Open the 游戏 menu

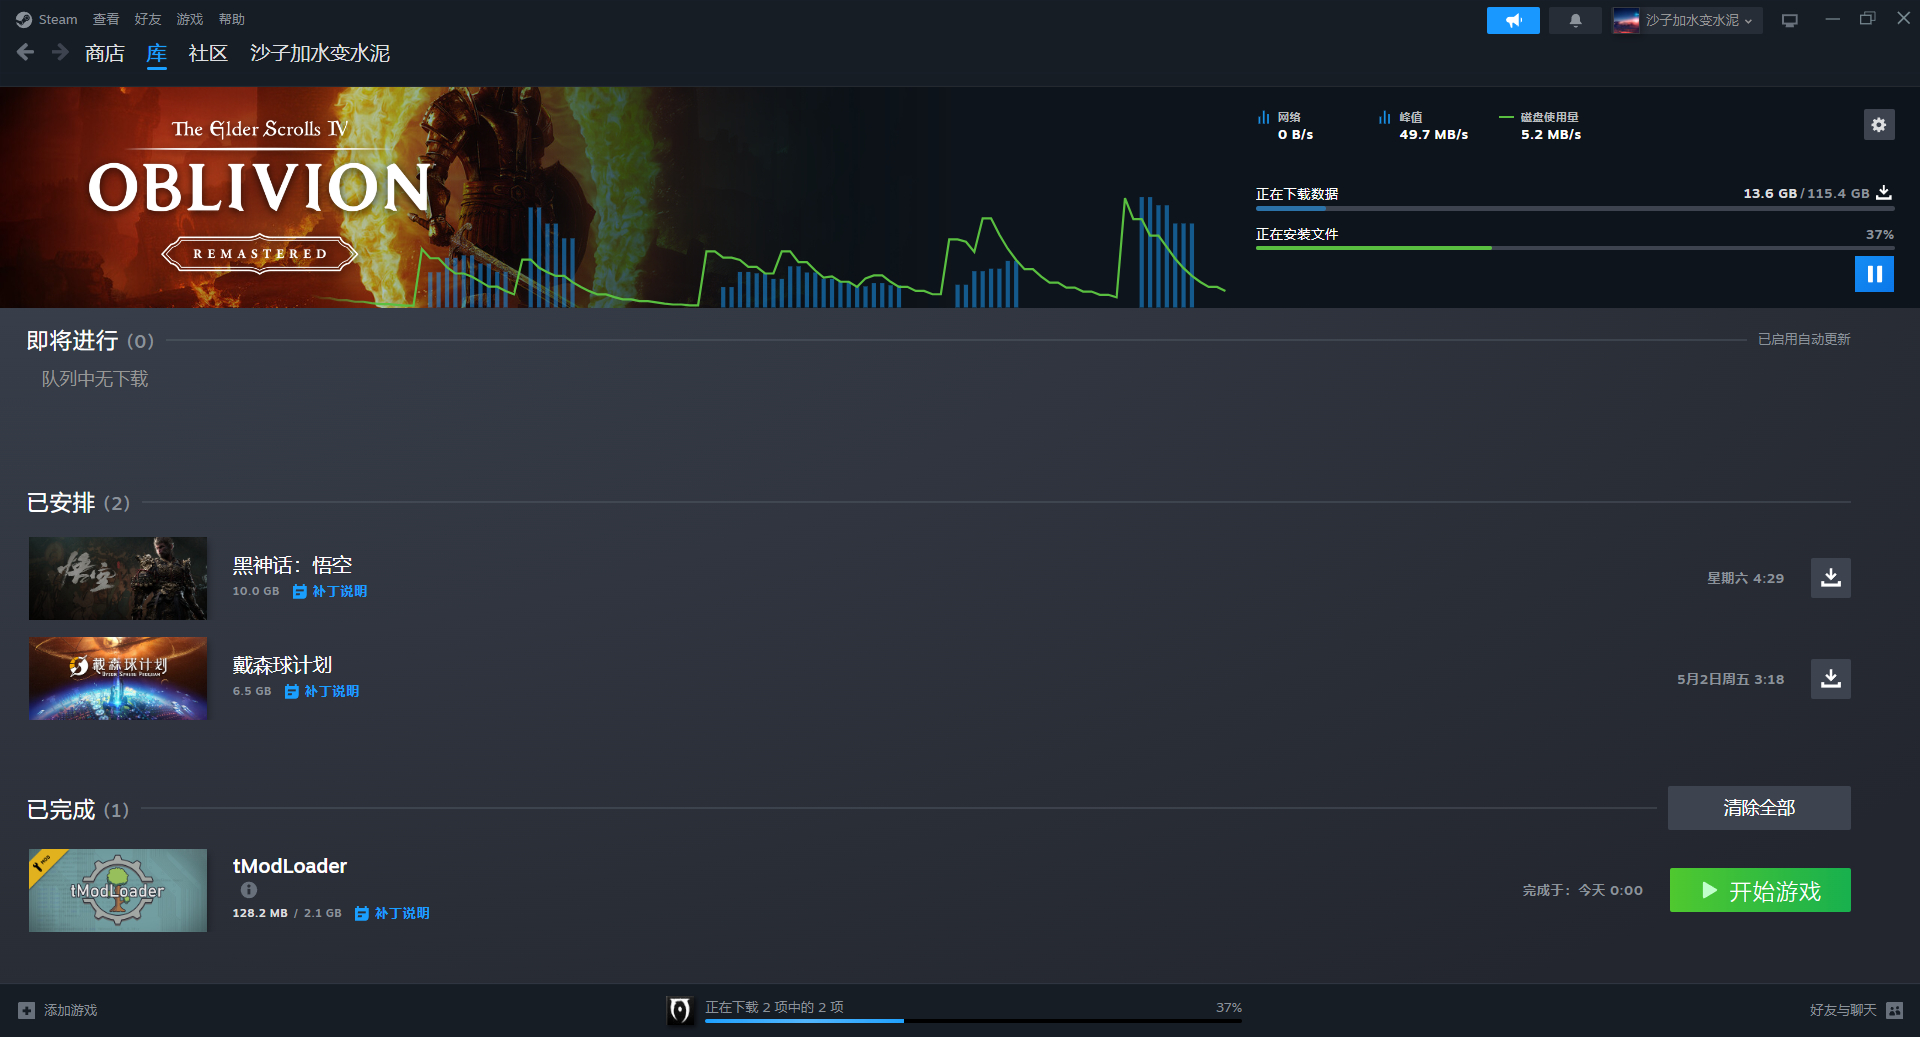[x=190, y=20]
